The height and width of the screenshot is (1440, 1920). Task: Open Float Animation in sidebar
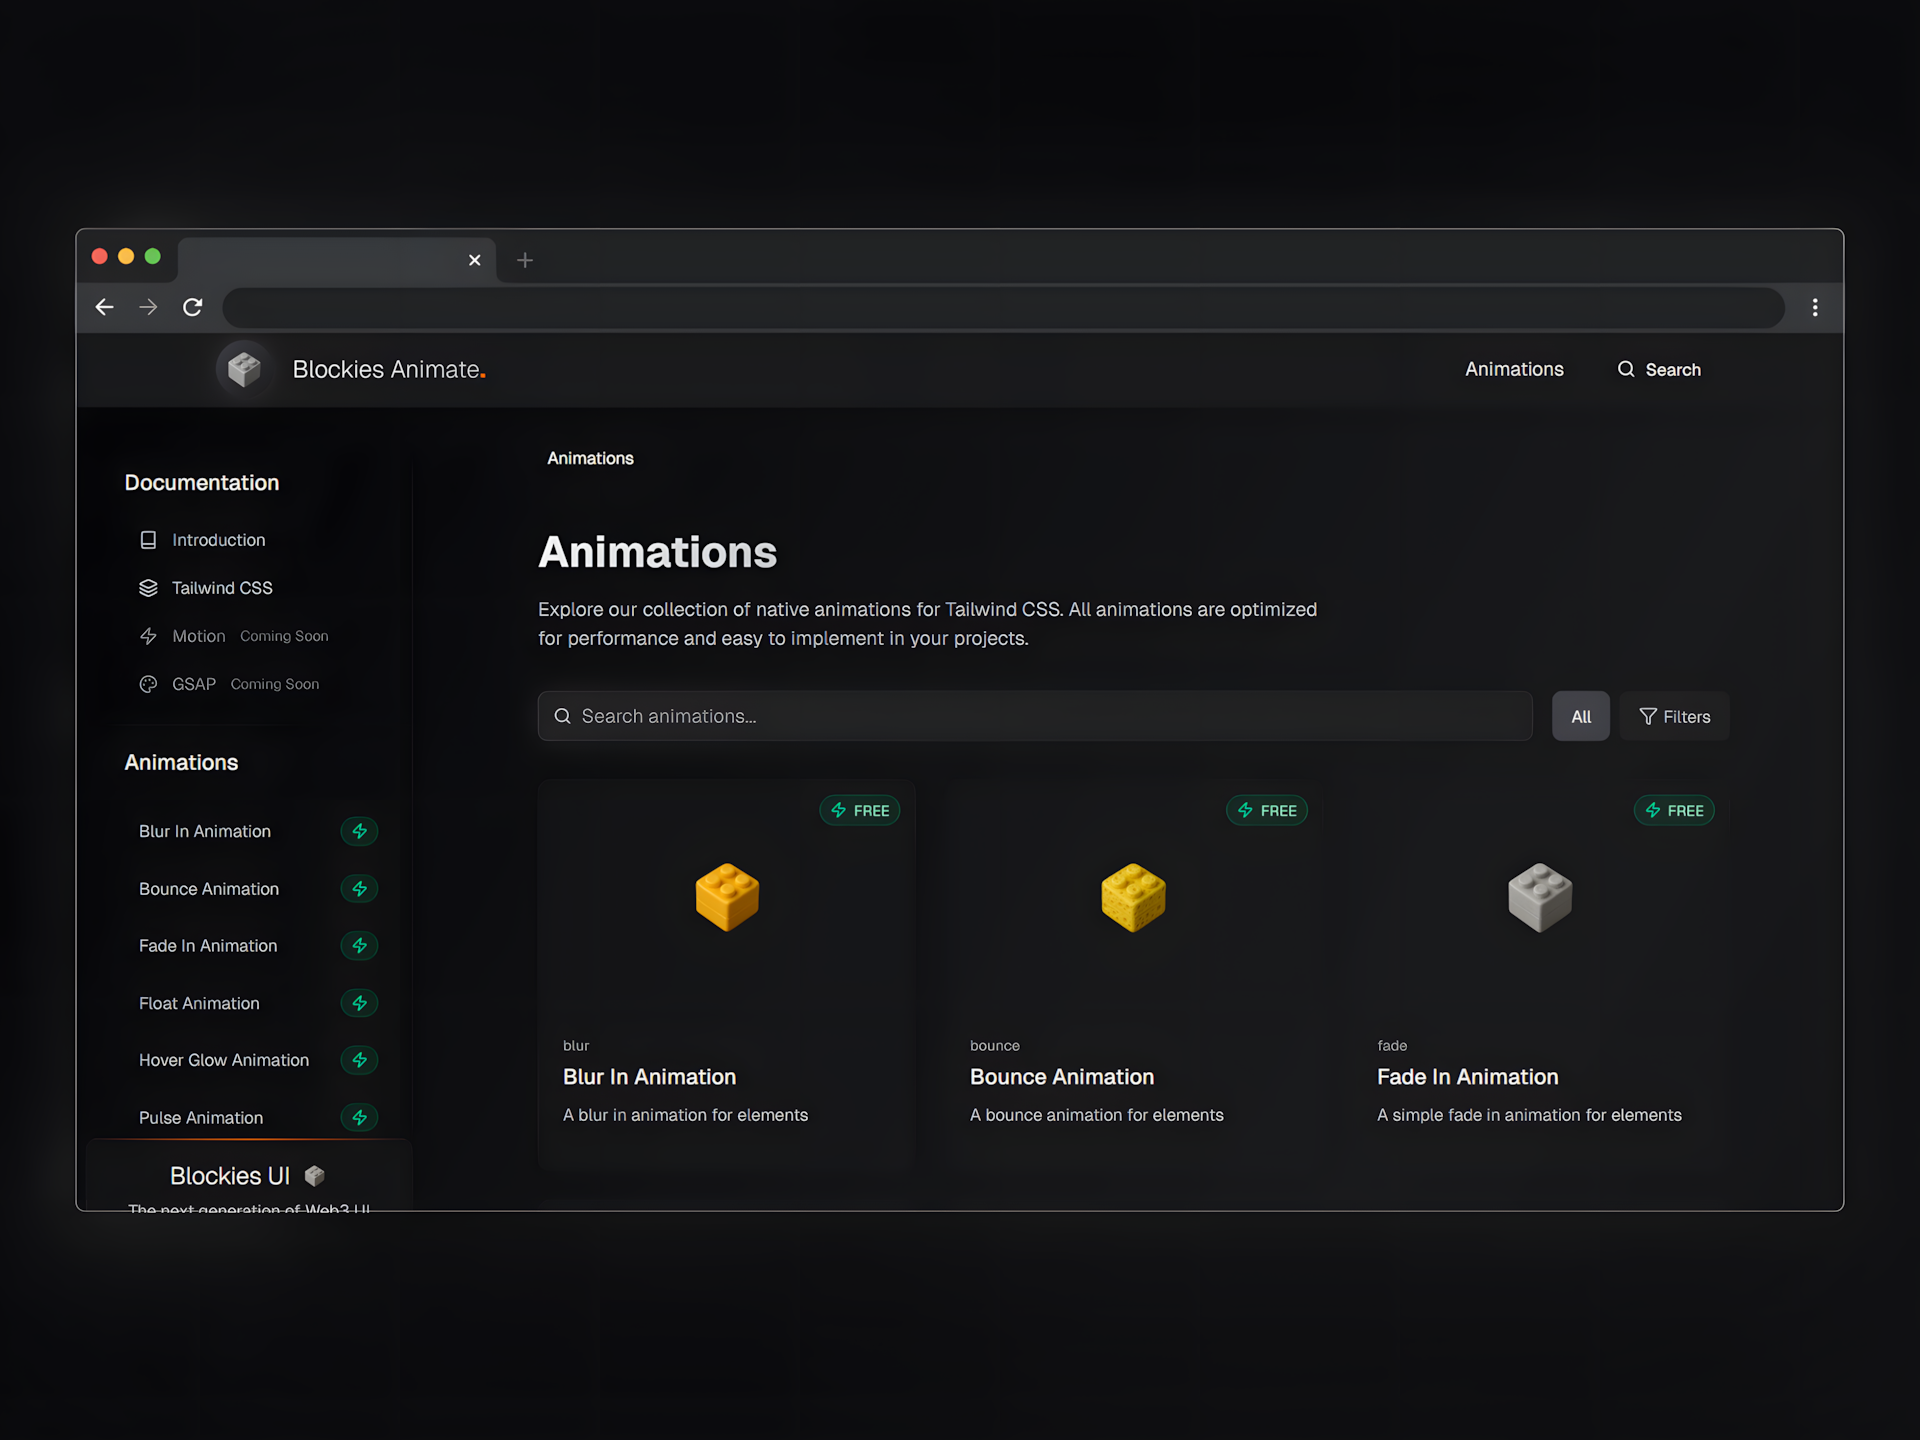coord(199,1003)
